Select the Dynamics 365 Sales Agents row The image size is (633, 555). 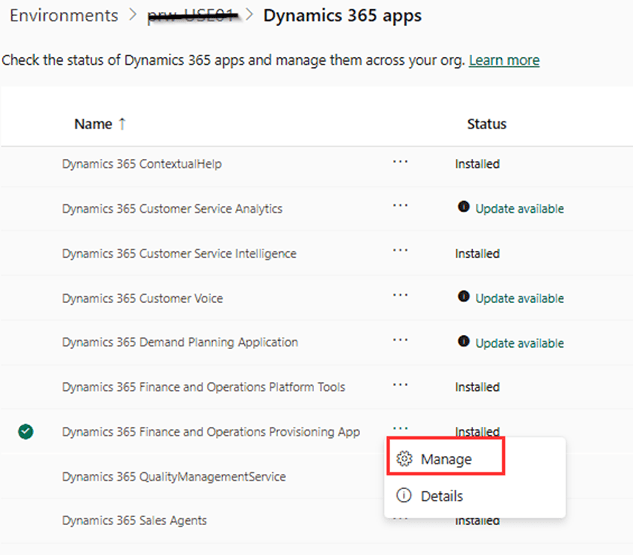tap(134, 521)
